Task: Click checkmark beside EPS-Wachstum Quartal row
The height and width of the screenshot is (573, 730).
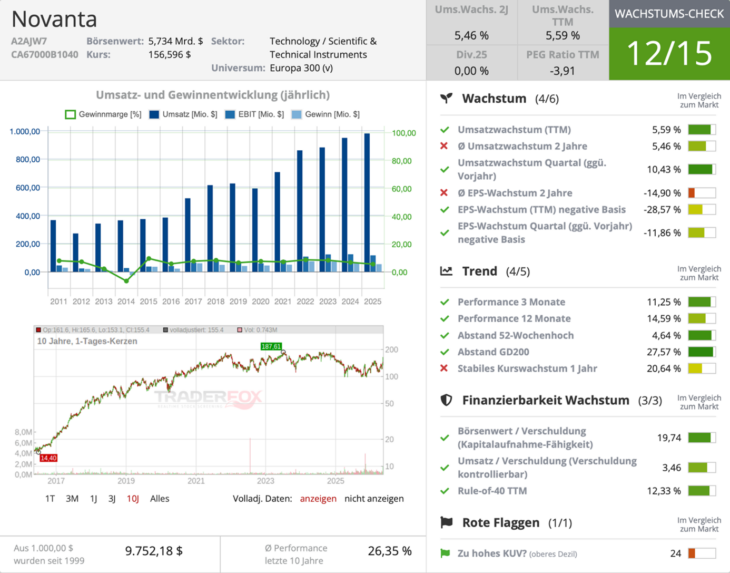Action: [445, 233]
